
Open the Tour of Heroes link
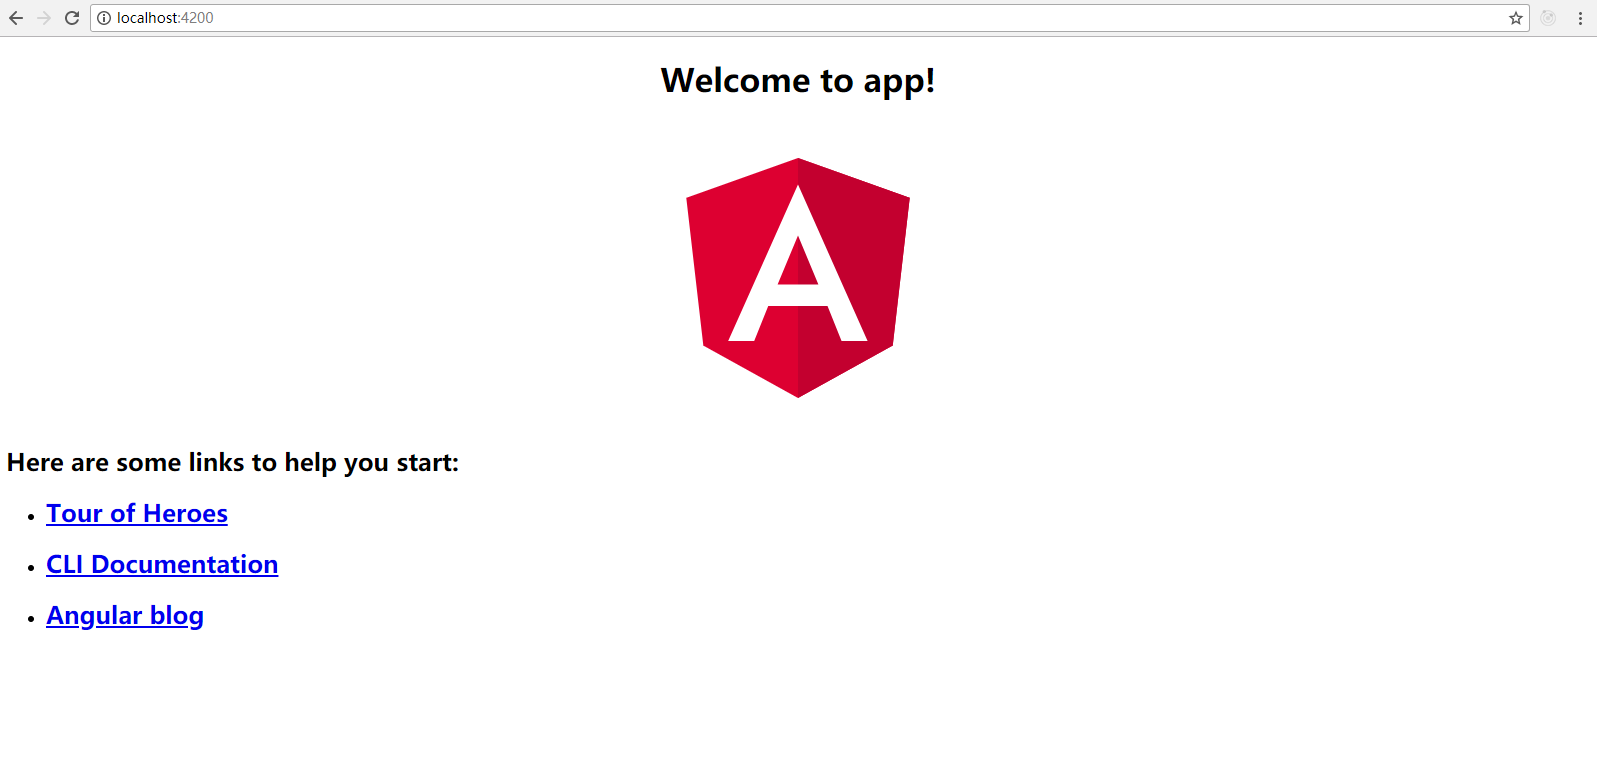pyautogui.click(x=137, y=514)
